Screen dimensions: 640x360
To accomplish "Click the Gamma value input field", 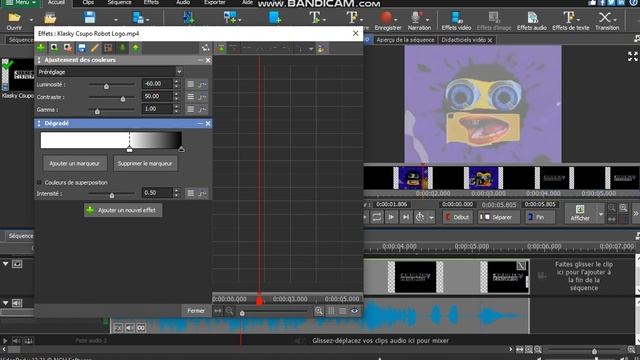I will pyautogui.click(x=157, y=109).
